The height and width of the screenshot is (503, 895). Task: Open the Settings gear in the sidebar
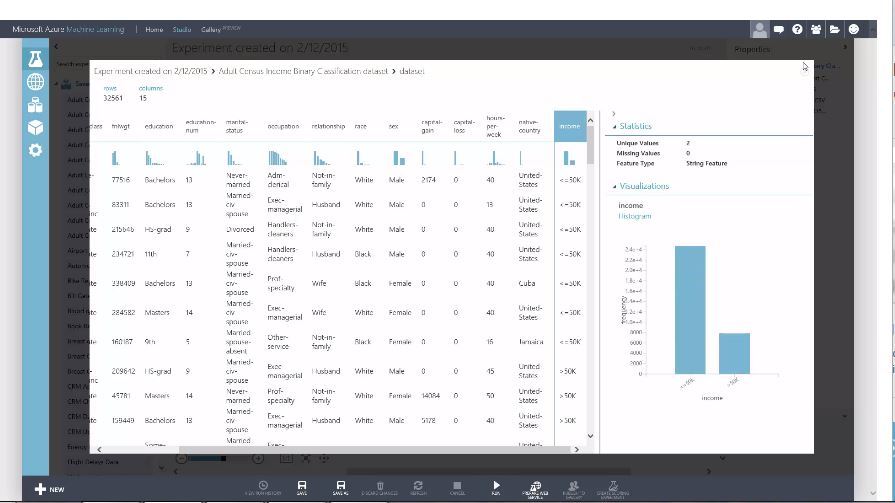click(35, 150)
